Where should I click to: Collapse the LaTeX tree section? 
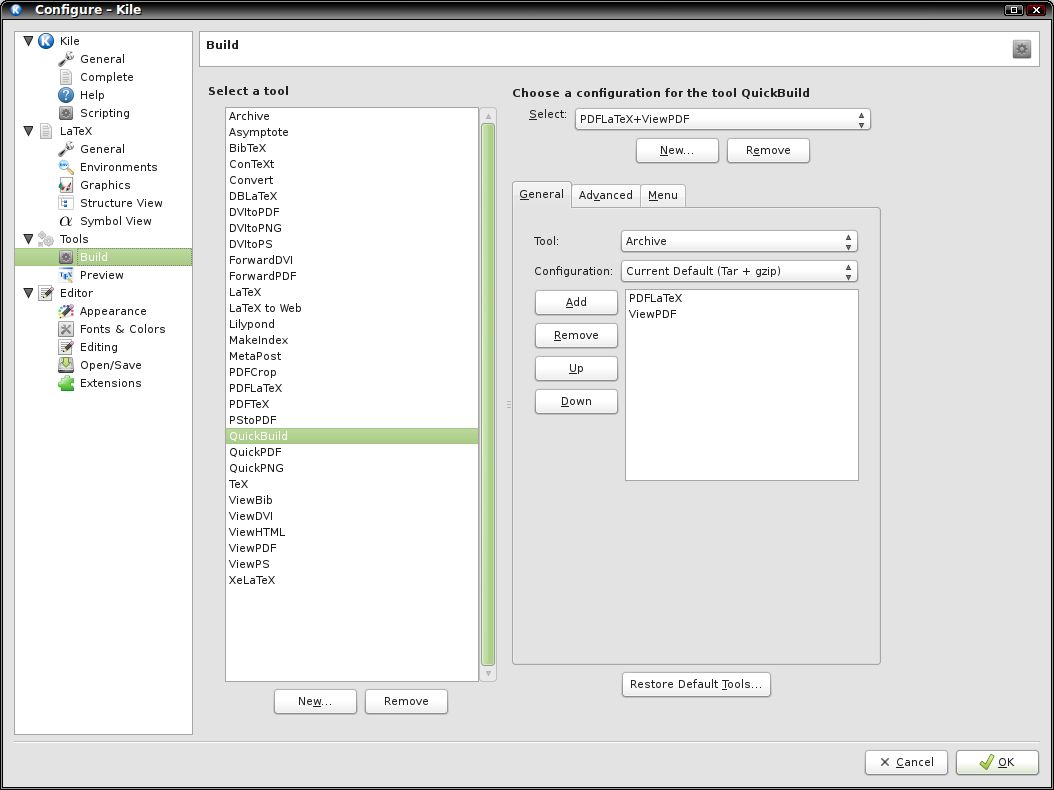click(28, 131)
